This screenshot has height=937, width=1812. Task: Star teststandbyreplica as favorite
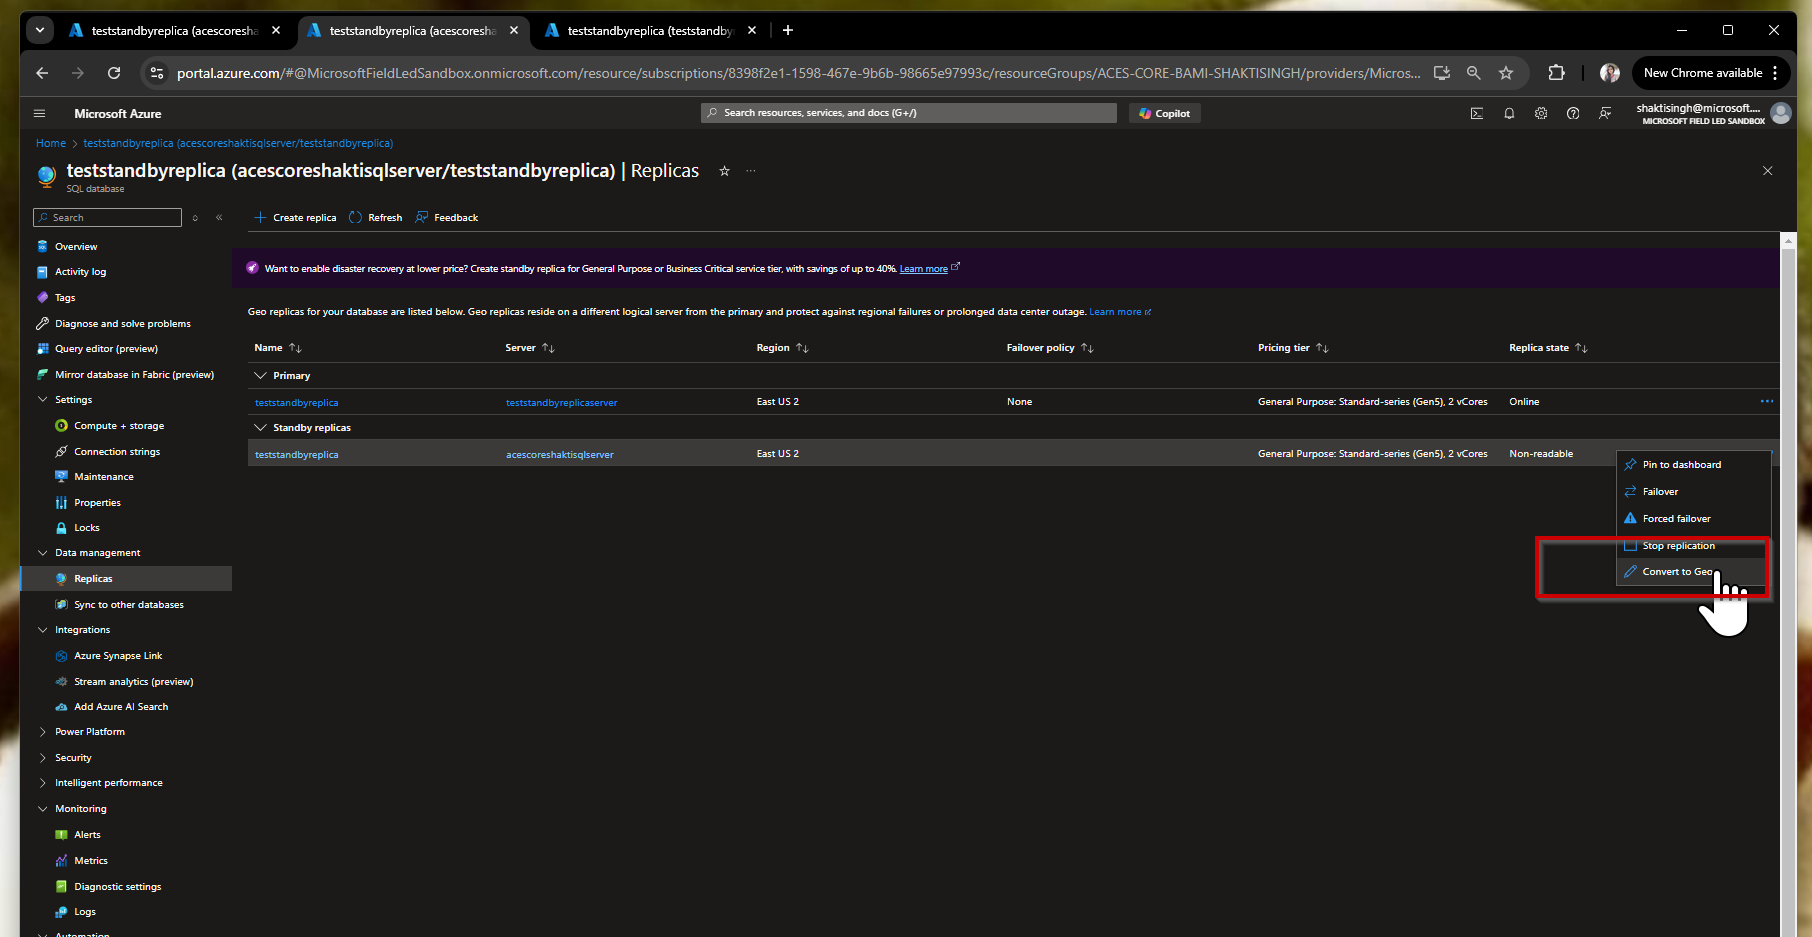point(724,171)
